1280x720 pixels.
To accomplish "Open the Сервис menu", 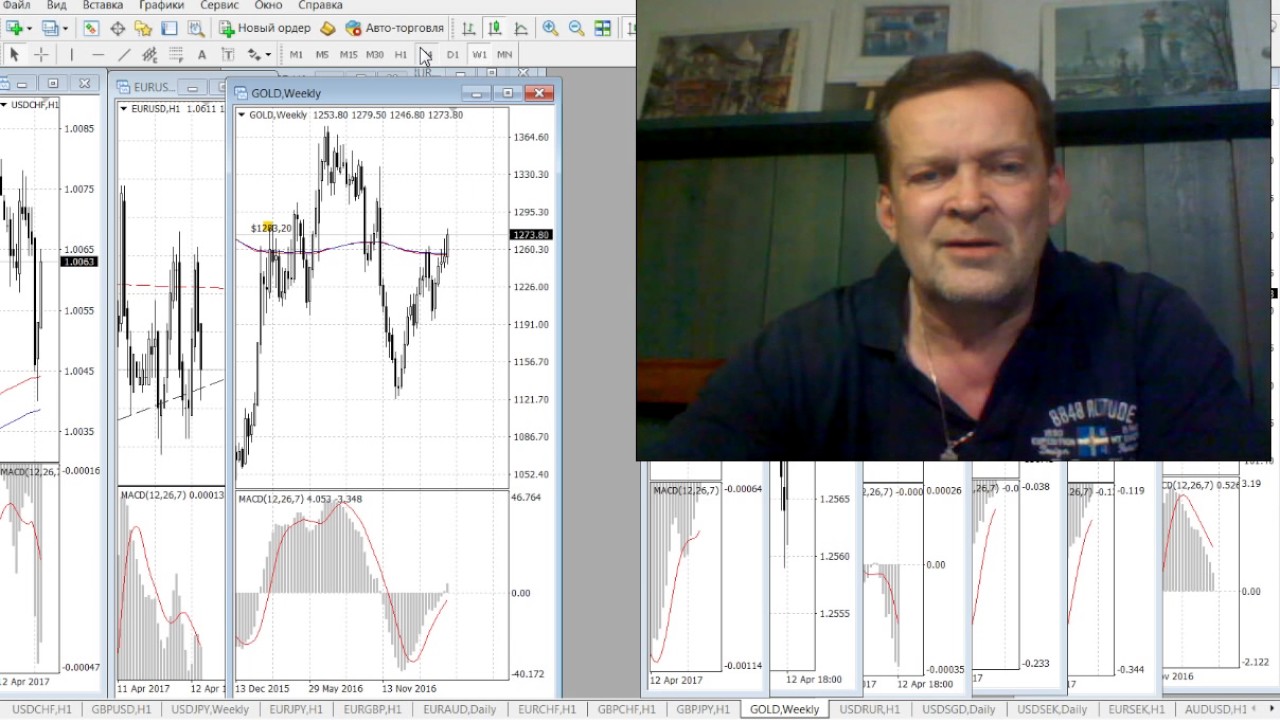I will click(219, 5).
